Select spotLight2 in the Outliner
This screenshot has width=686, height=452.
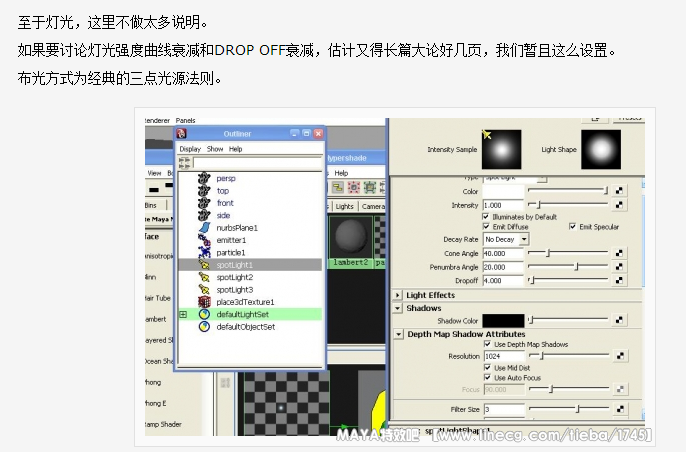(234, 277)
